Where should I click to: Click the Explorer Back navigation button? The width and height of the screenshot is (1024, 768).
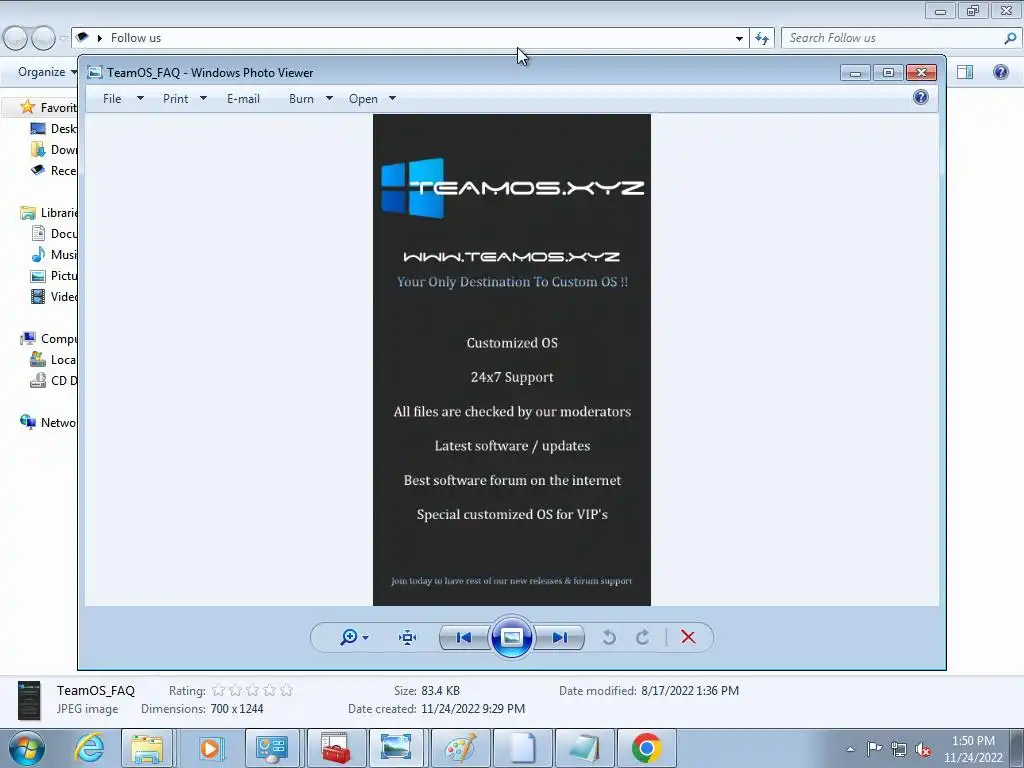[x=16, y=39]
